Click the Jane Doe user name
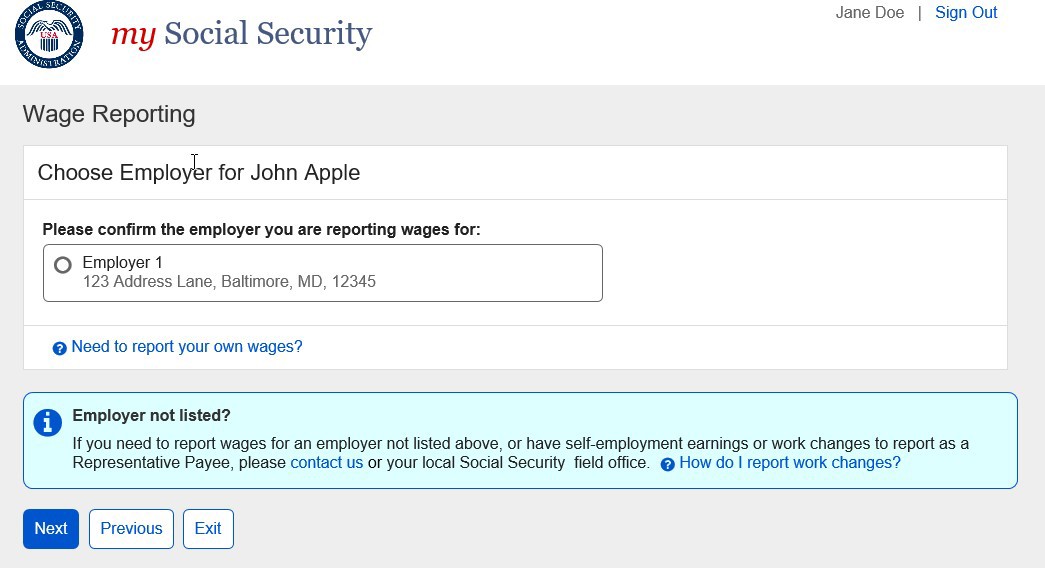 point(869,13)
